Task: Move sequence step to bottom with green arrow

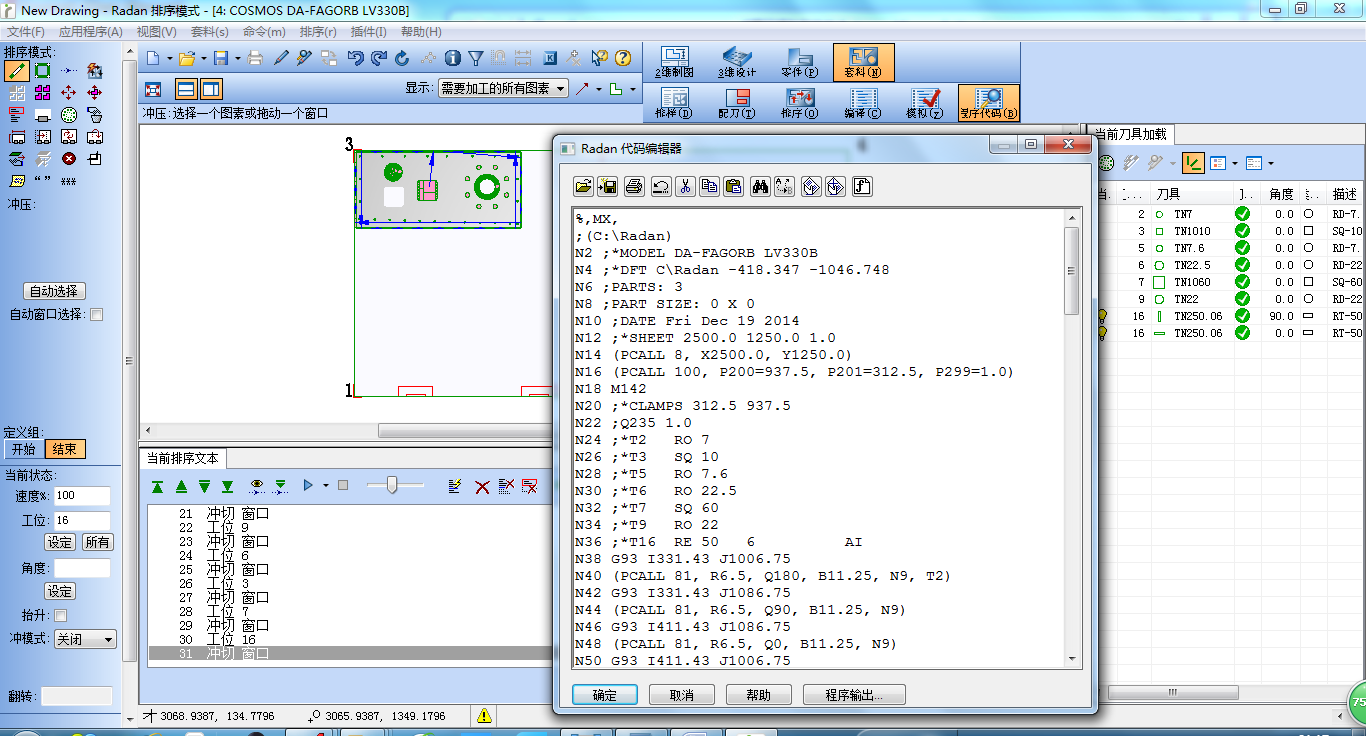Action: click(227, 486)
